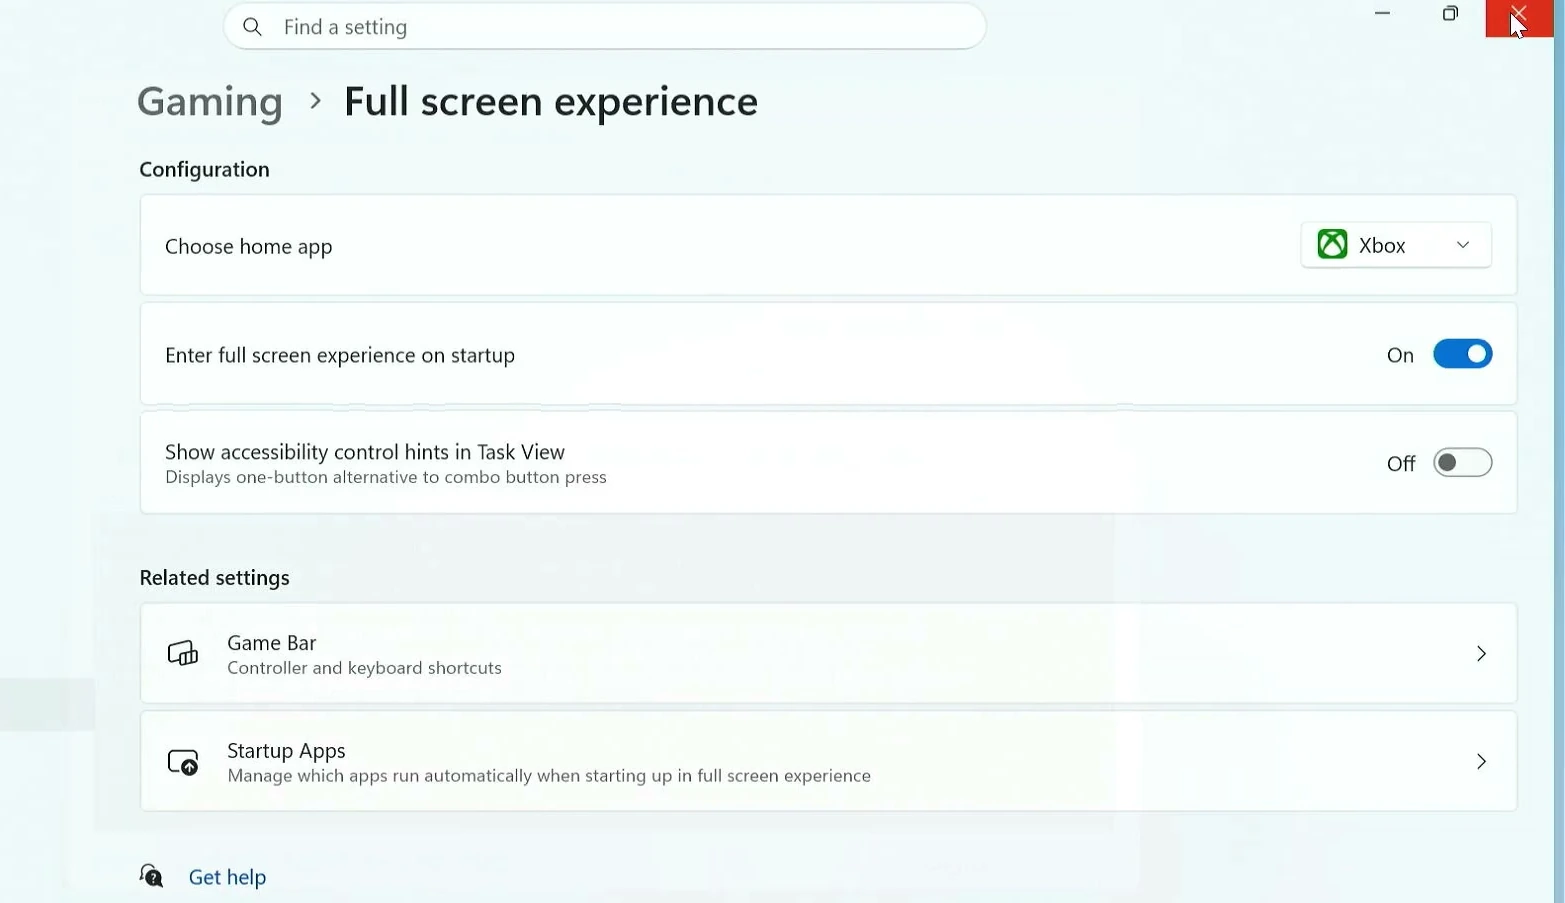1565x903 pixels.
Task: Click 'Displays one-button alternative to combo button press'
Action: tap(386, 478)
